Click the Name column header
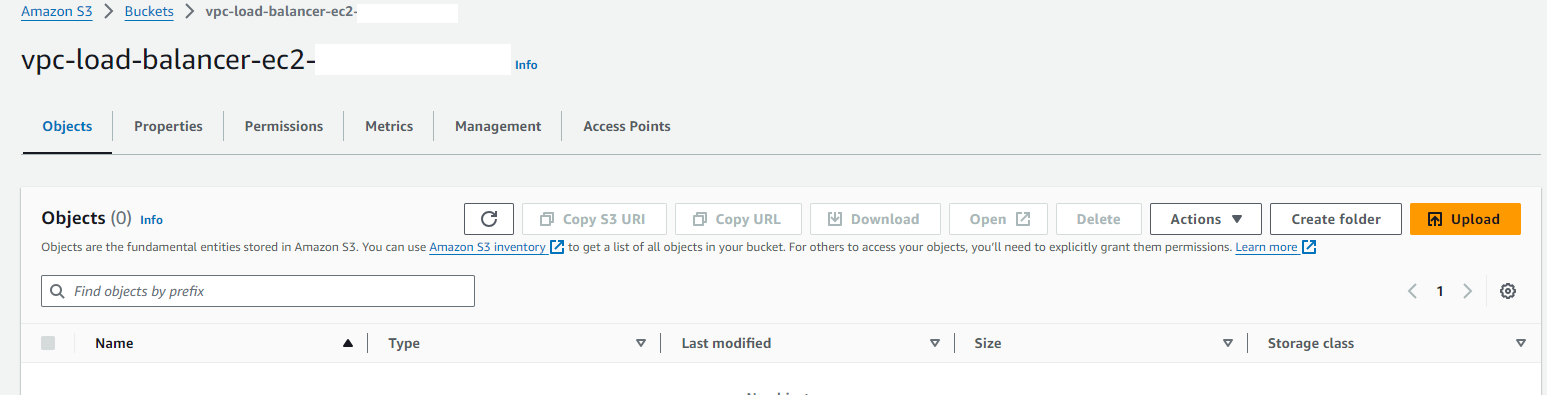 tap(114, 343)
